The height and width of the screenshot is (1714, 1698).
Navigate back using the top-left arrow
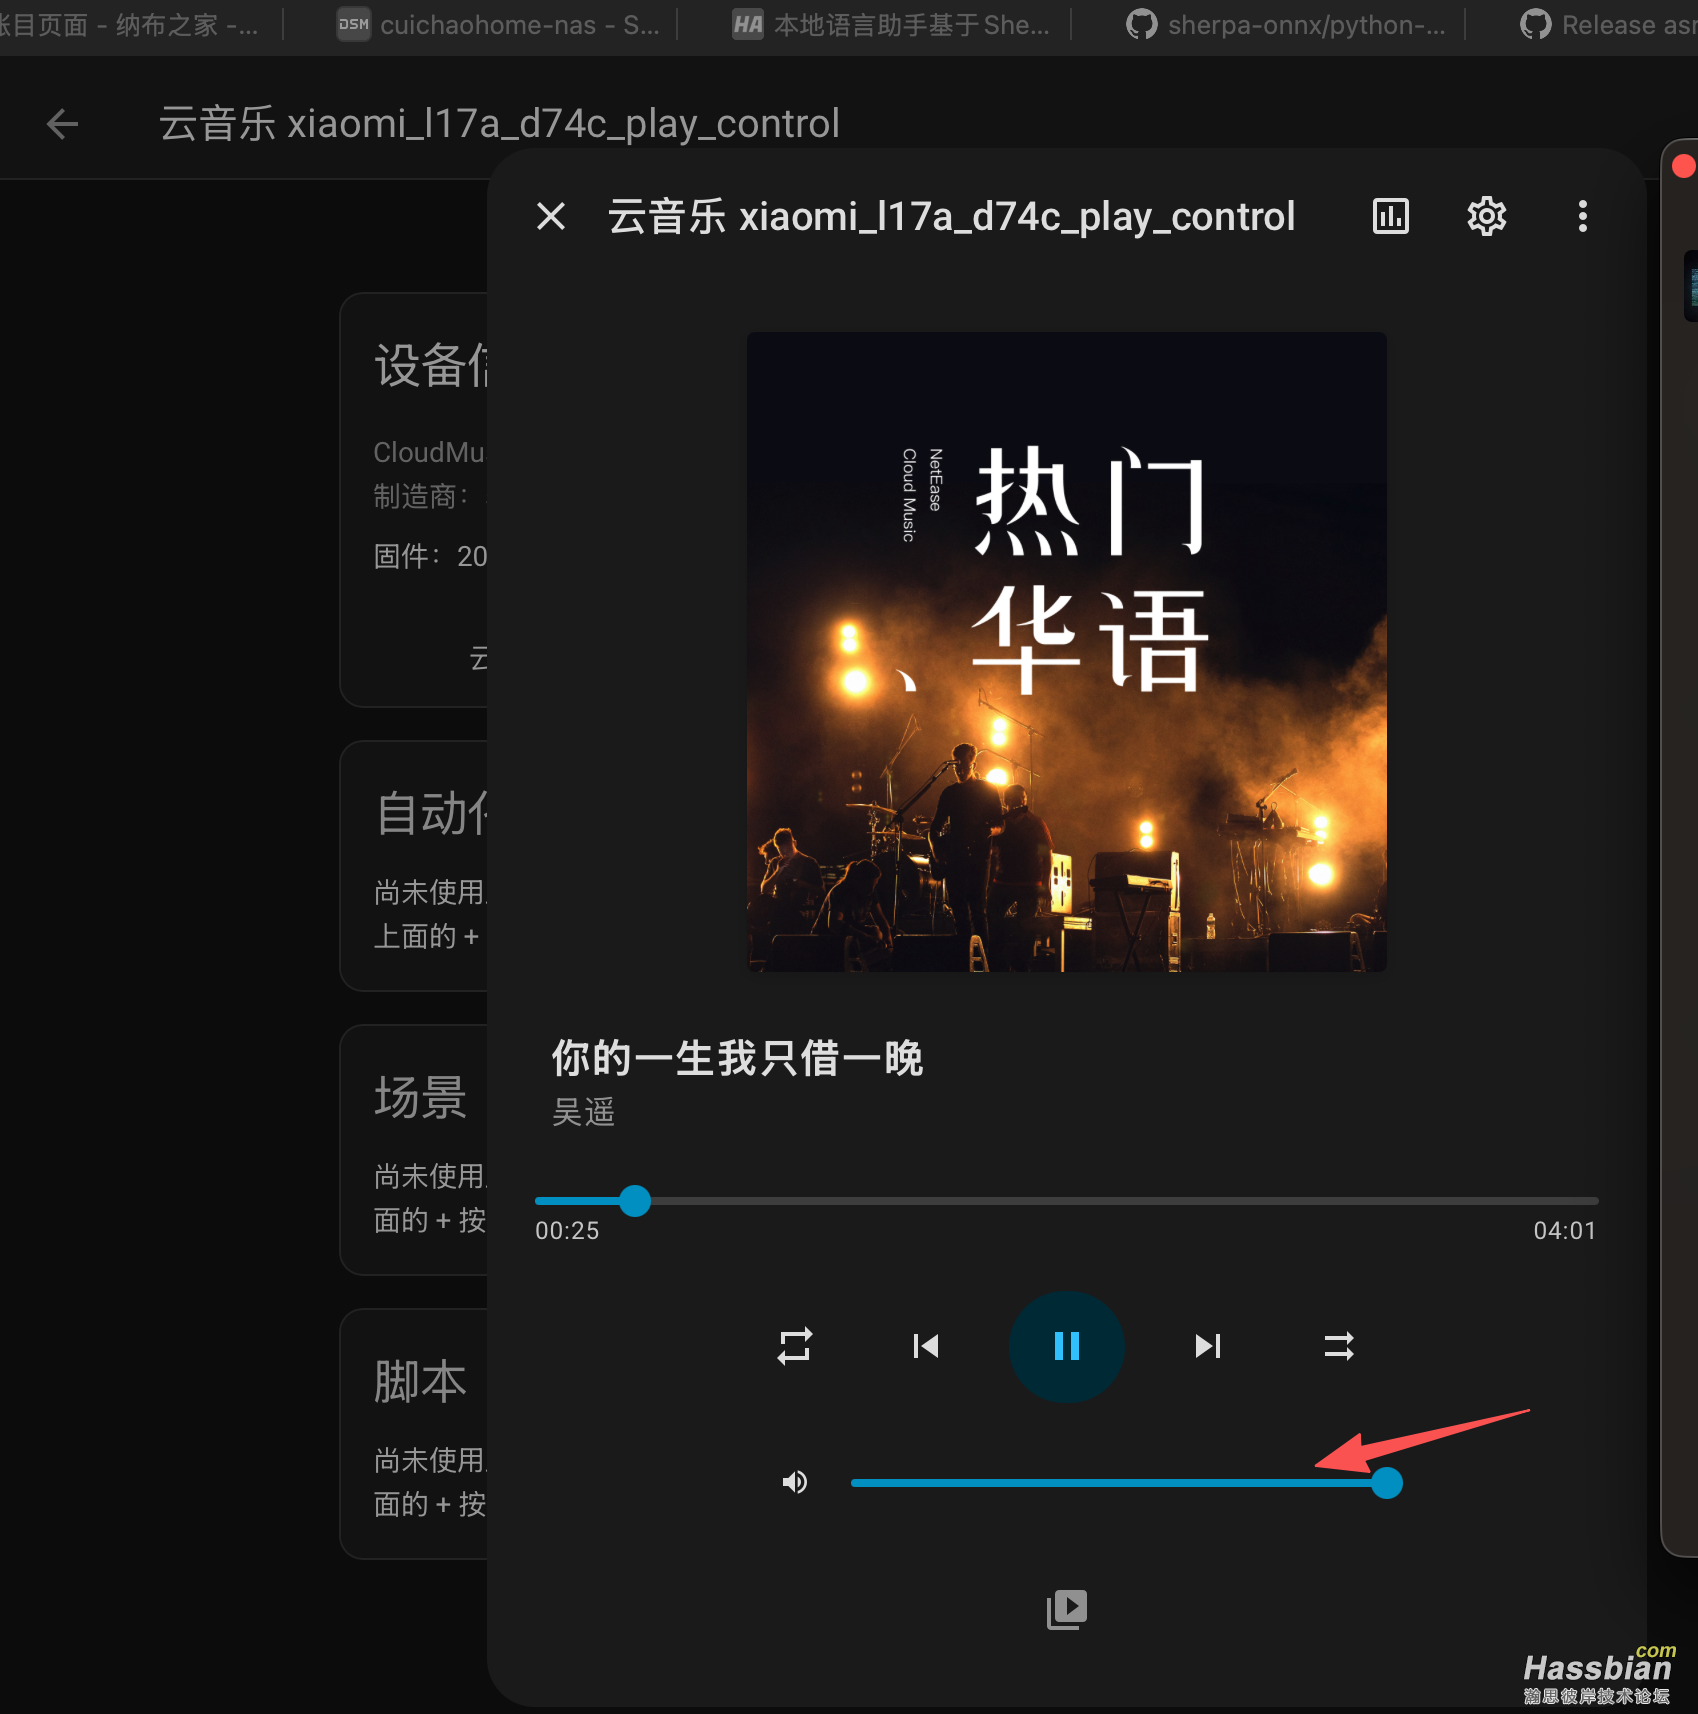[62, 123]
